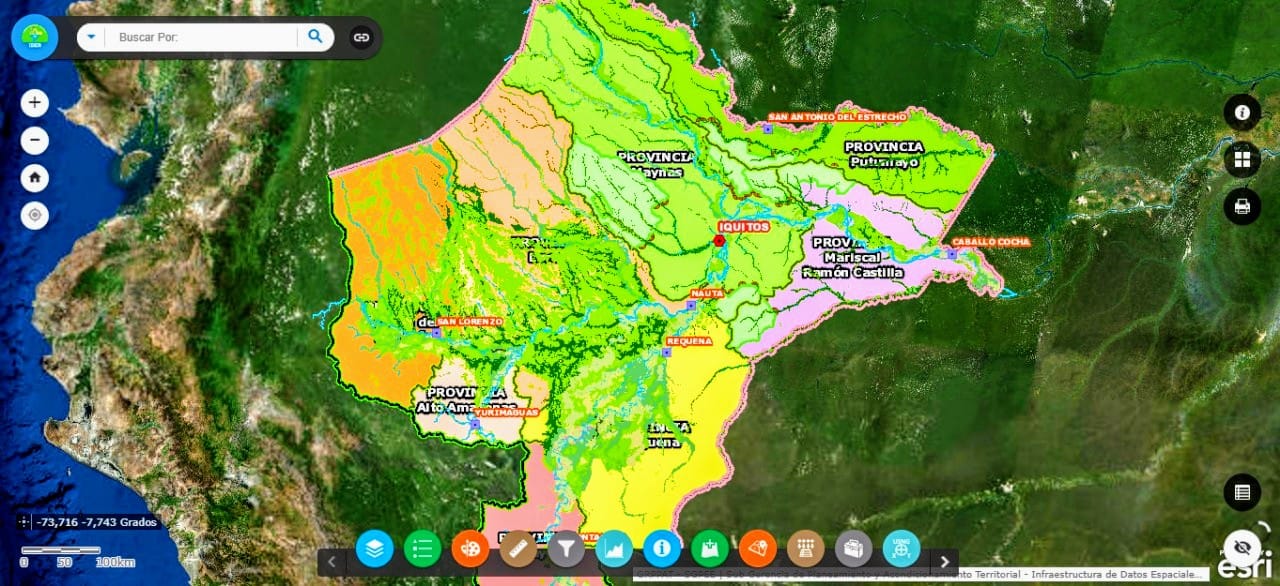The width and height of the screenshot is (1280, 586).
Task: Open the green Legend list icon
Action: (x=423, y=548)
